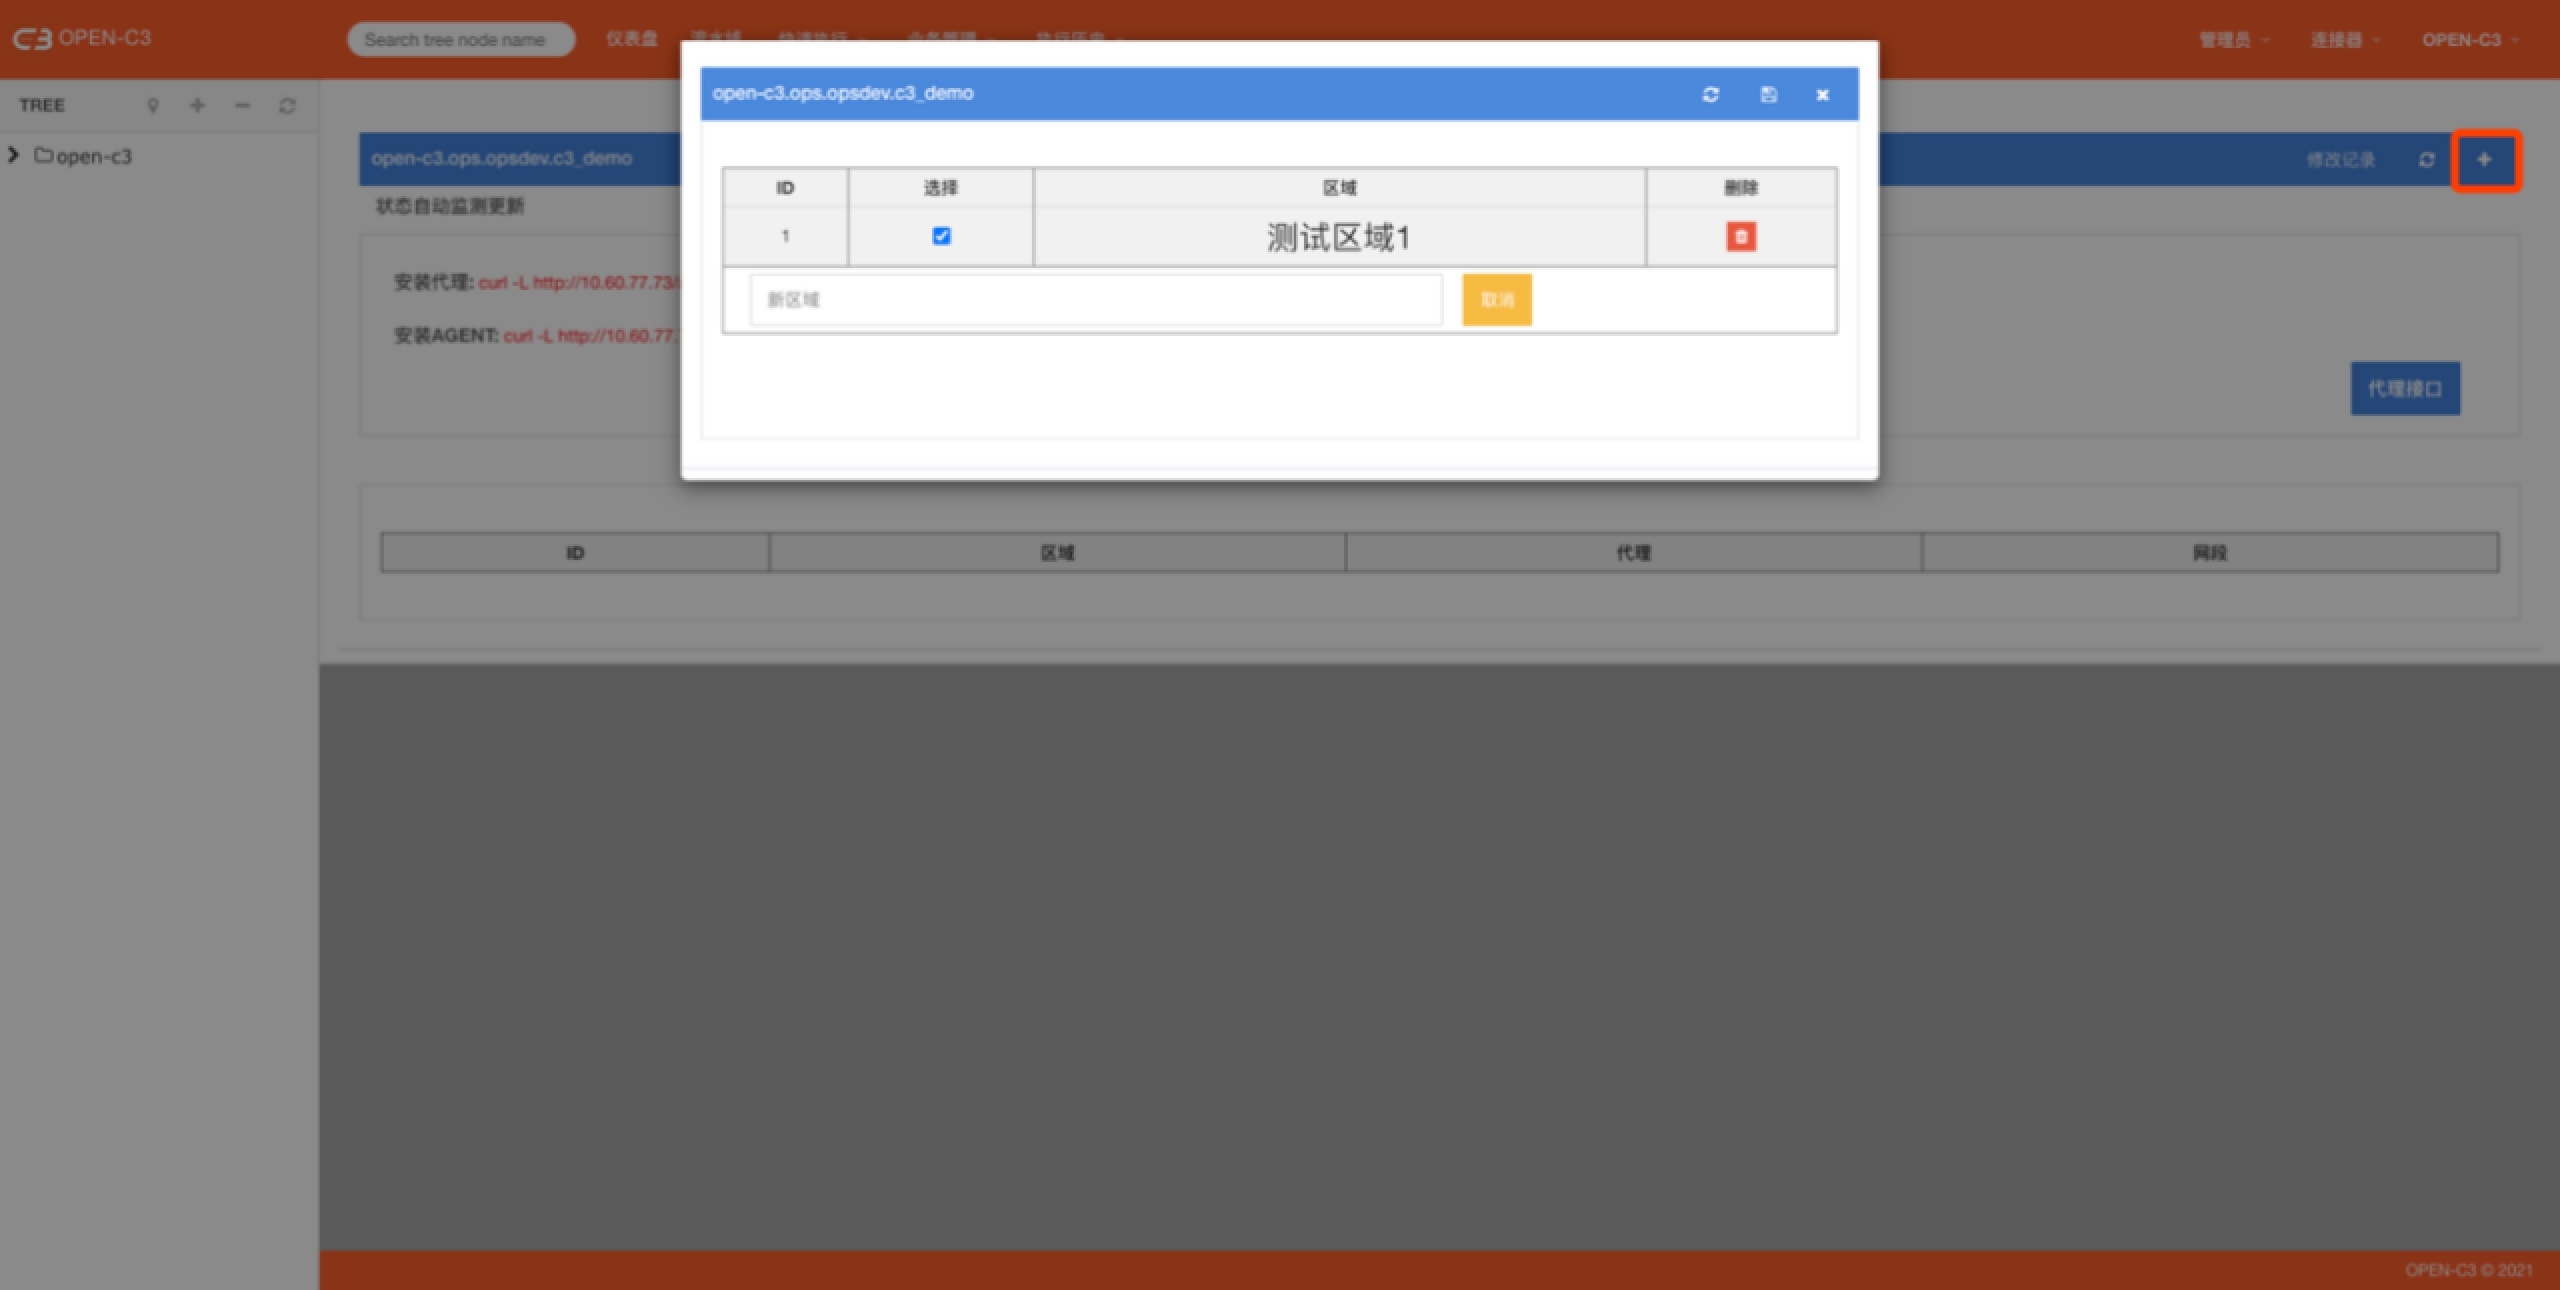The width and height of the screenshot is (2560, 1290).
Task: Click the yellow 取消 button
Action: (1496, 300)
